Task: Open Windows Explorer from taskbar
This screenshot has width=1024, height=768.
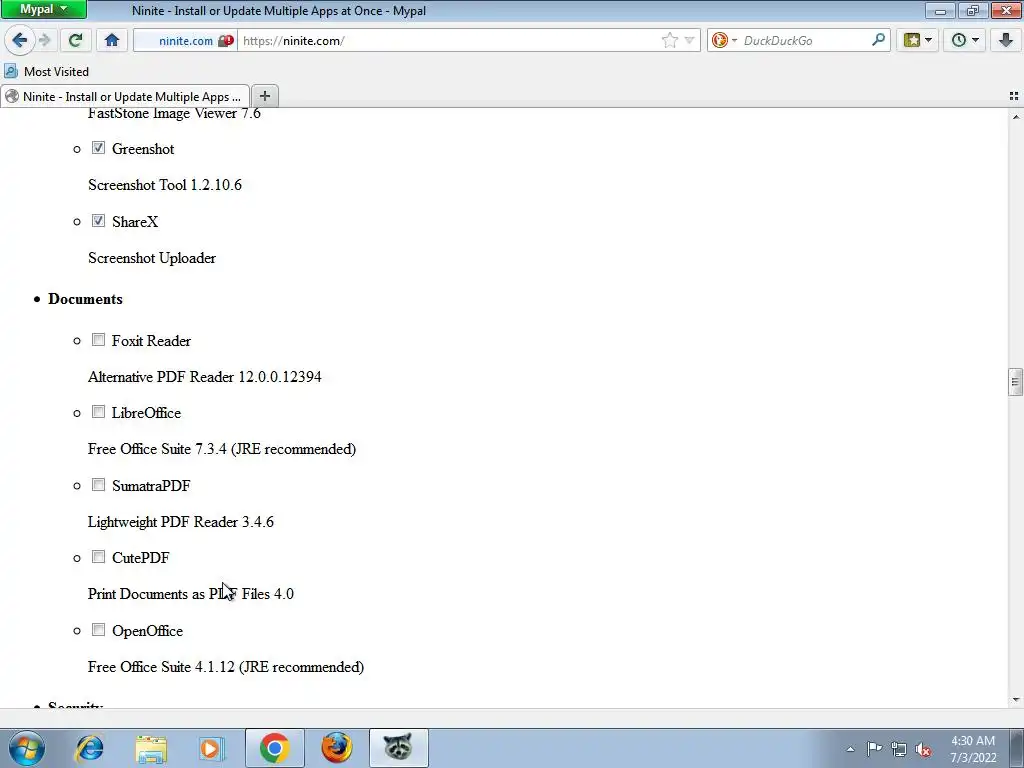Action: click(x=151, y=748)
